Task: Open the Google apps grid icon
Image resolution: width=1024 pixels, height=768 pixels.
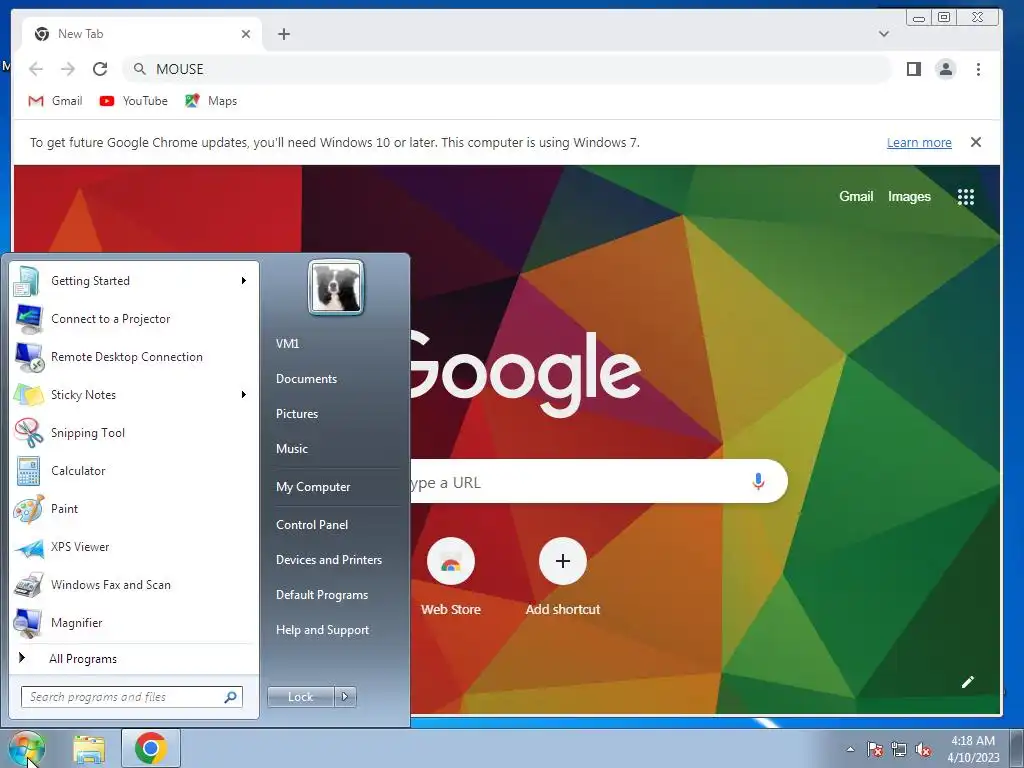Action: click(x=966, y=197)
